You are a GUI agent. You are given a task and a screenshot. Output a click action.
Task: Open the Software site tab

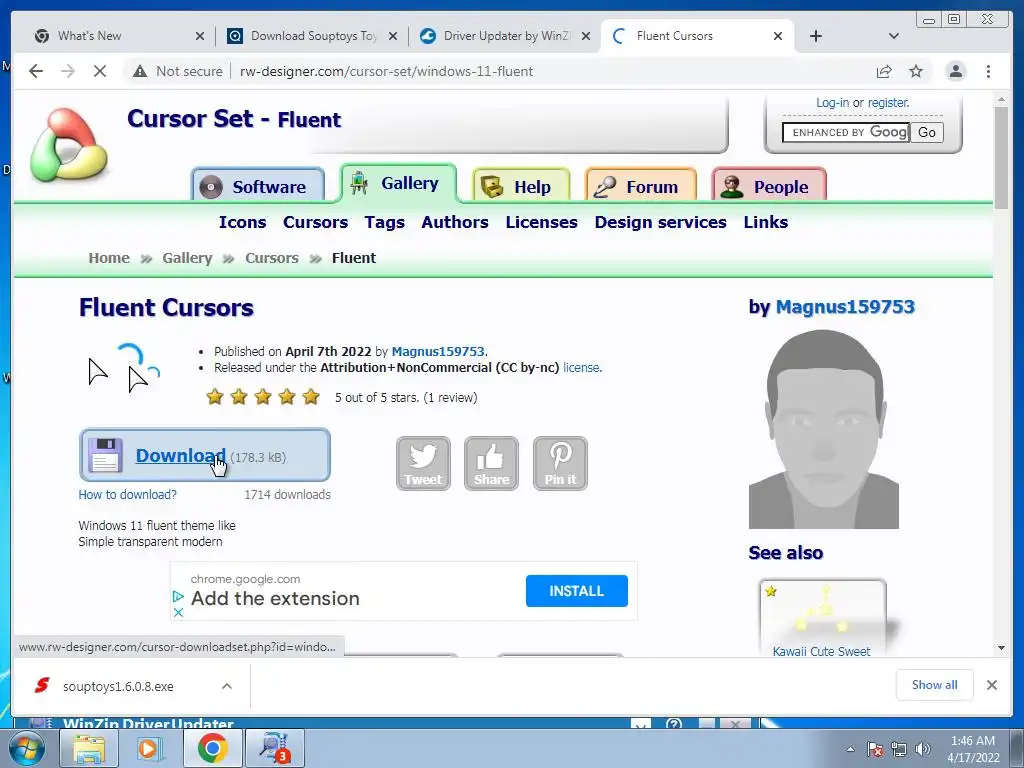point(258,185)
